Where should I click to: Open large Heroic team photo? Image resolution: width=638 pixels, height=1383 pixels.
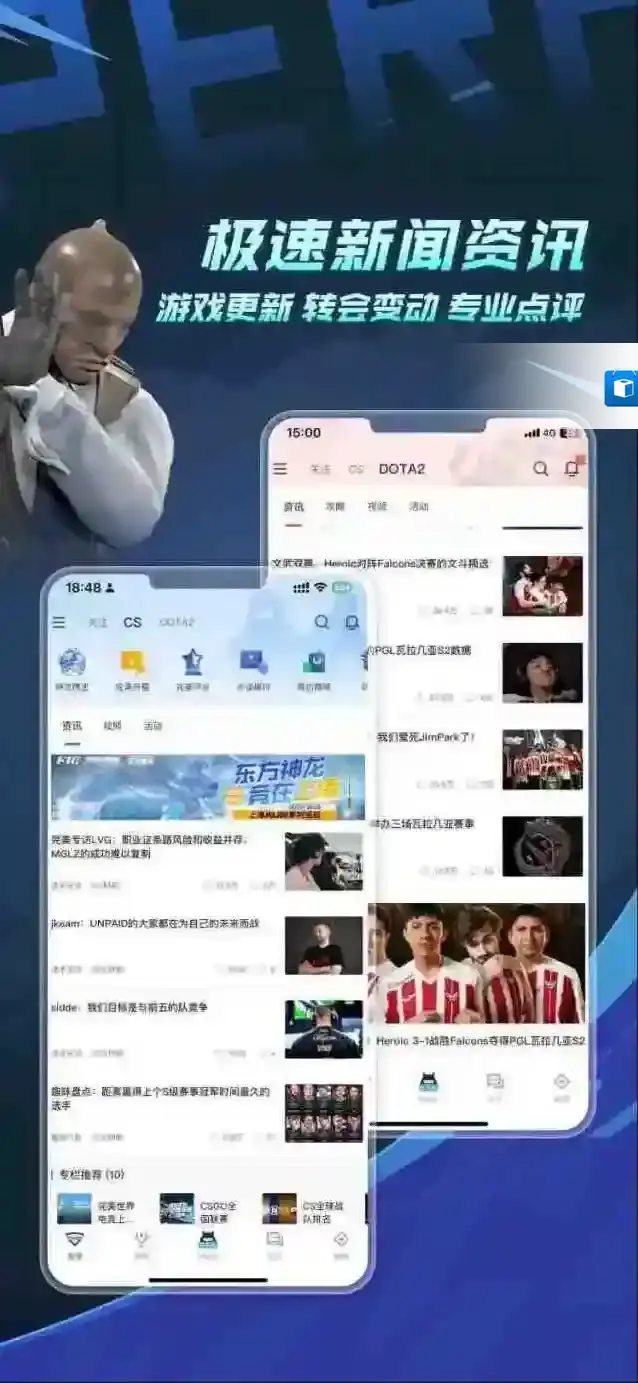tap(477, 963)
